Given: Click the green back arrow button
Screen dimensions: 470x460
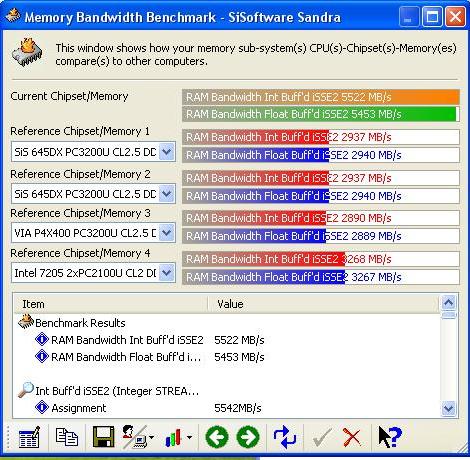Looking at the screenshot, I should coord(217,437).
